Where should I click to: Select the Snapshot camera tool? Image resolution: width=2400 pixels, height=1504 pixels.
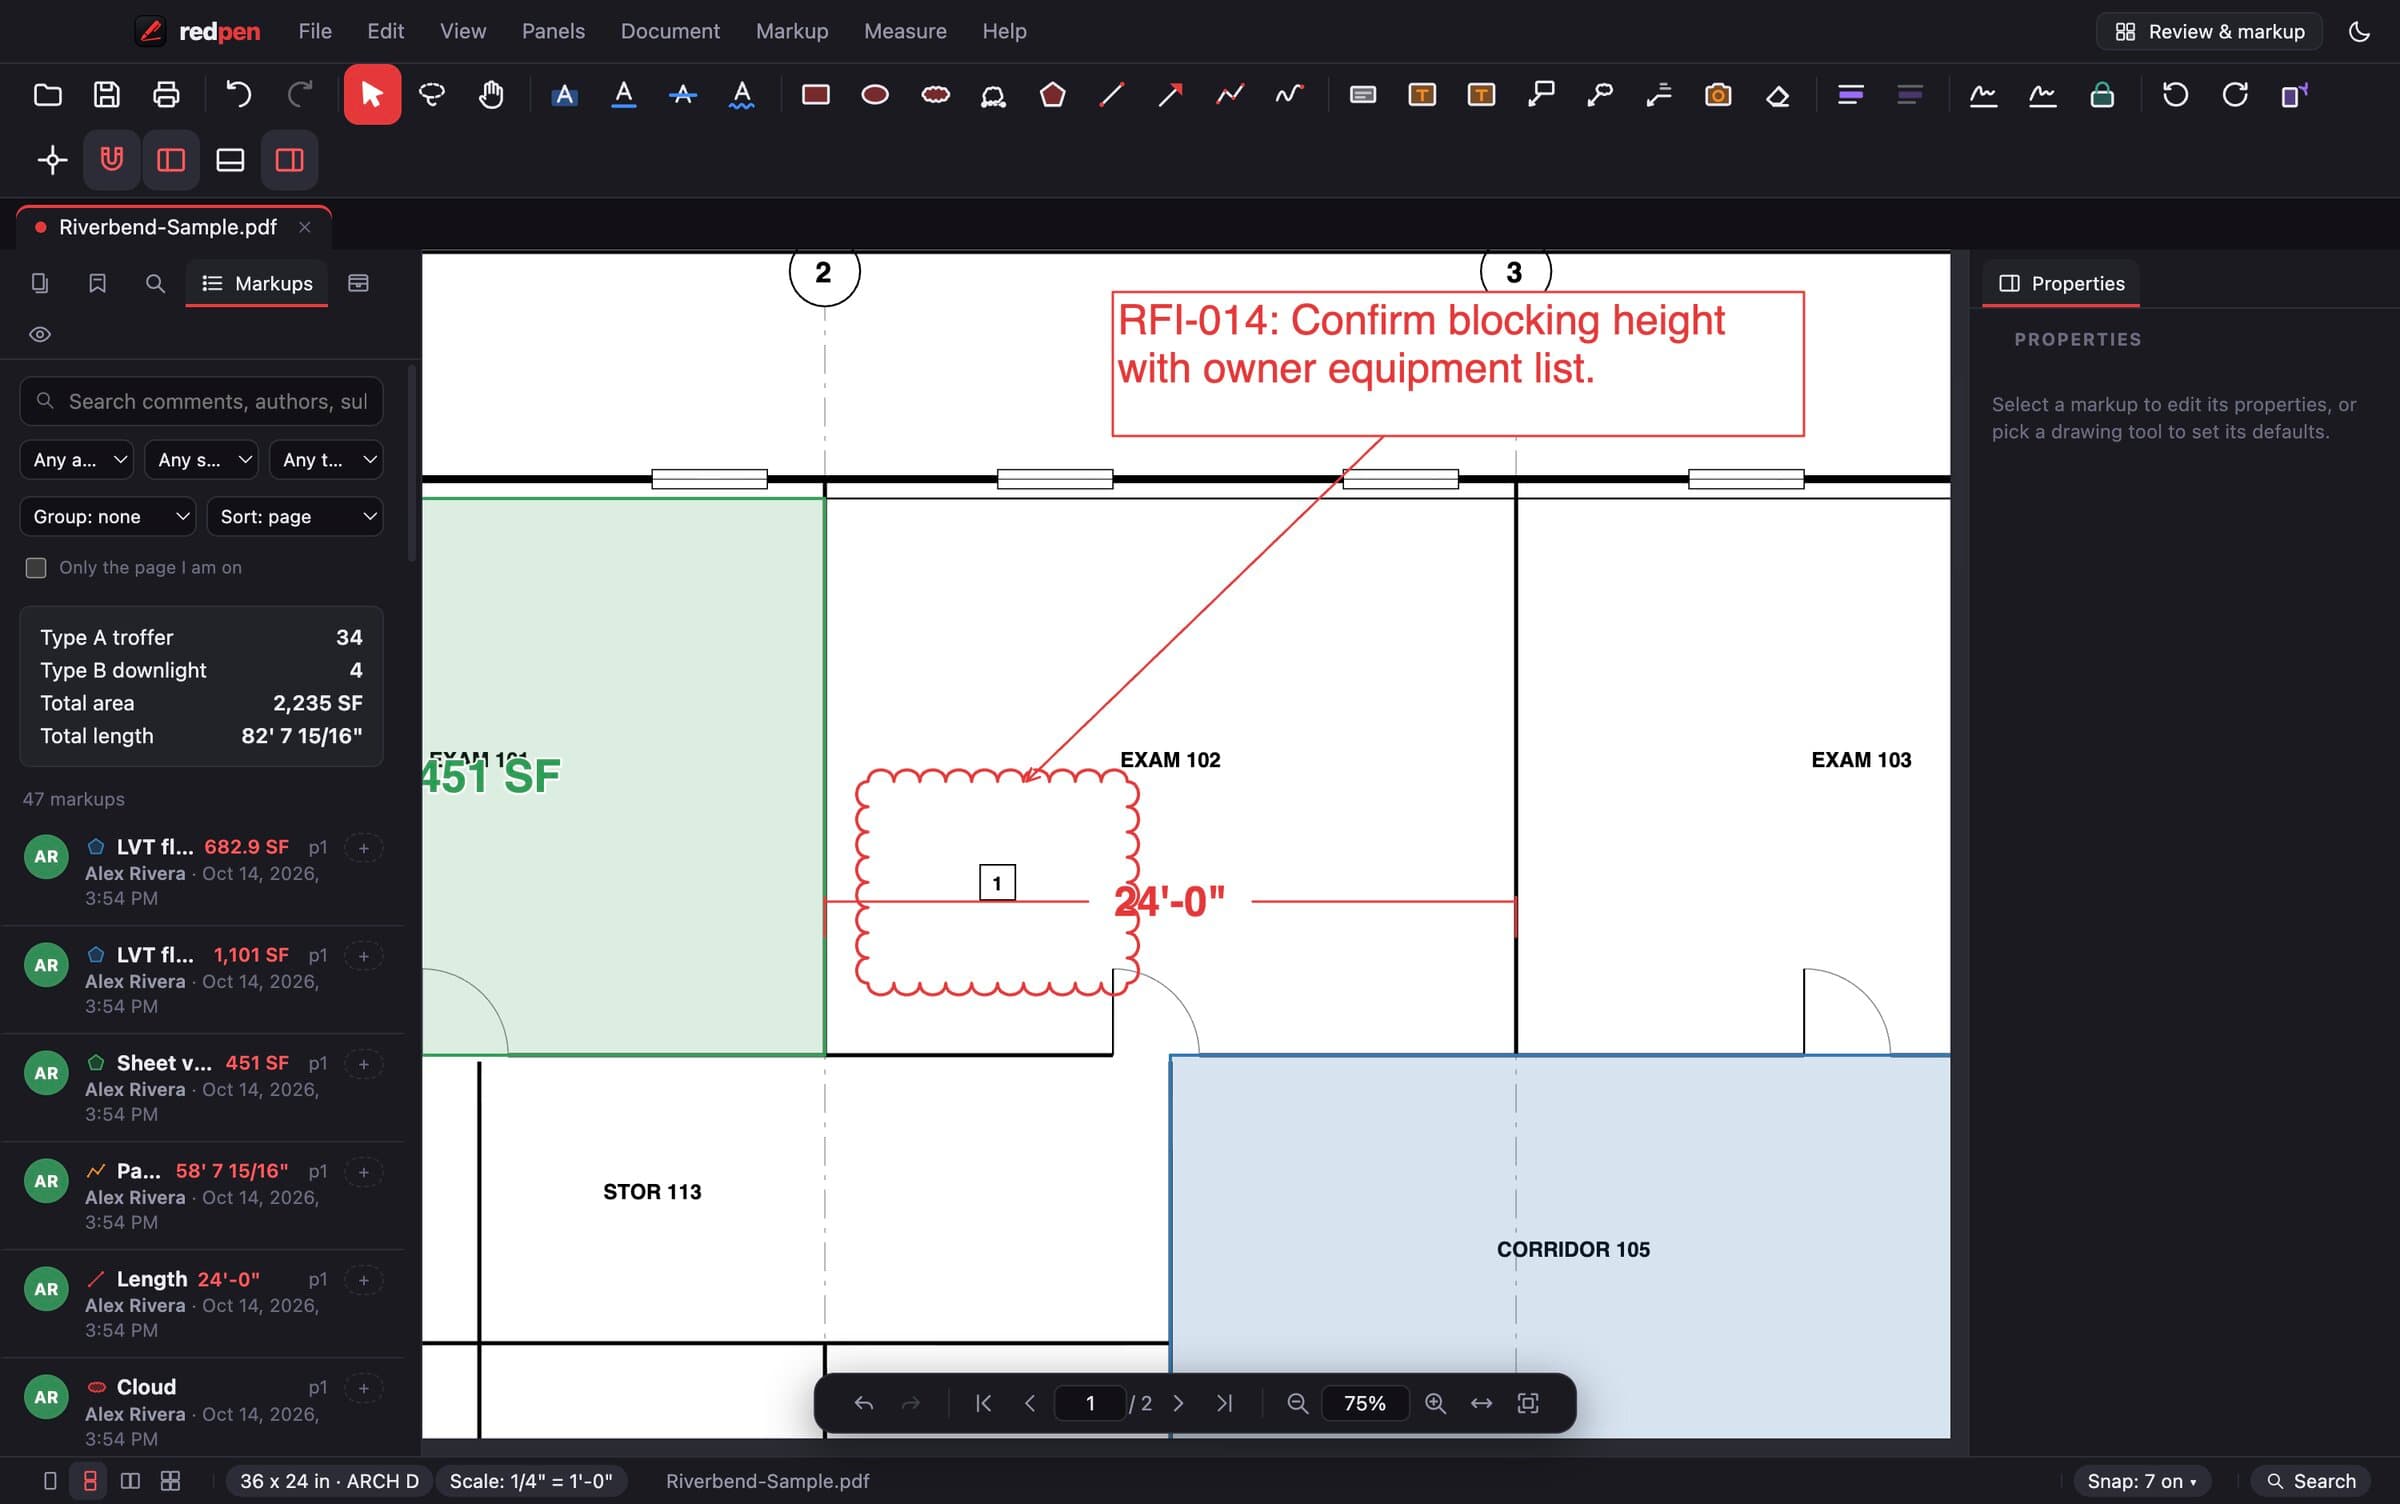coord(1718,95)
